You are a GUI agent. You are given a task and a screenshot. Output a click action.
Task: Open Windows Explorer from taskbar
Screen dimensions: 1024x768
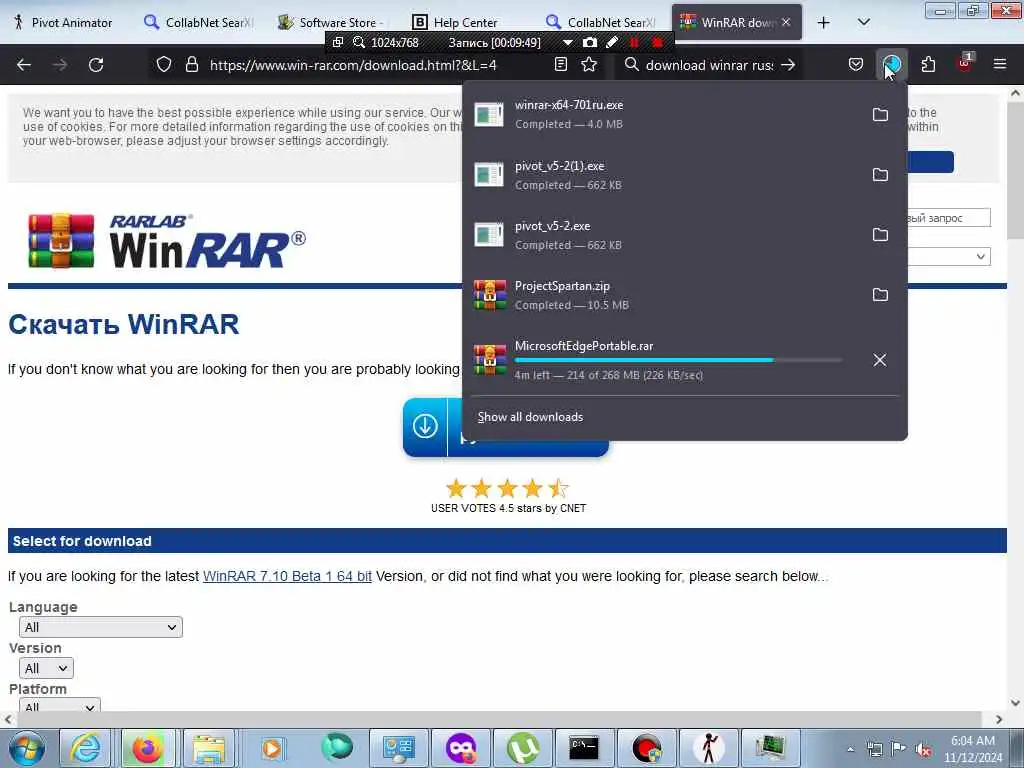[x=209, y=748]
